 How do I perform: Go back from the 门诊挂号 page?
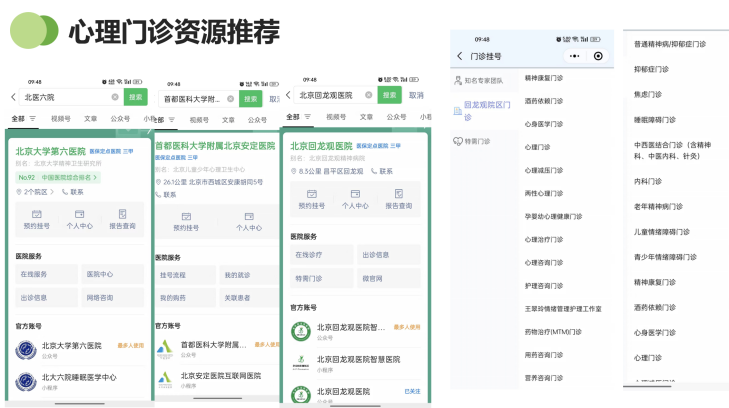(x=459, y=57)
